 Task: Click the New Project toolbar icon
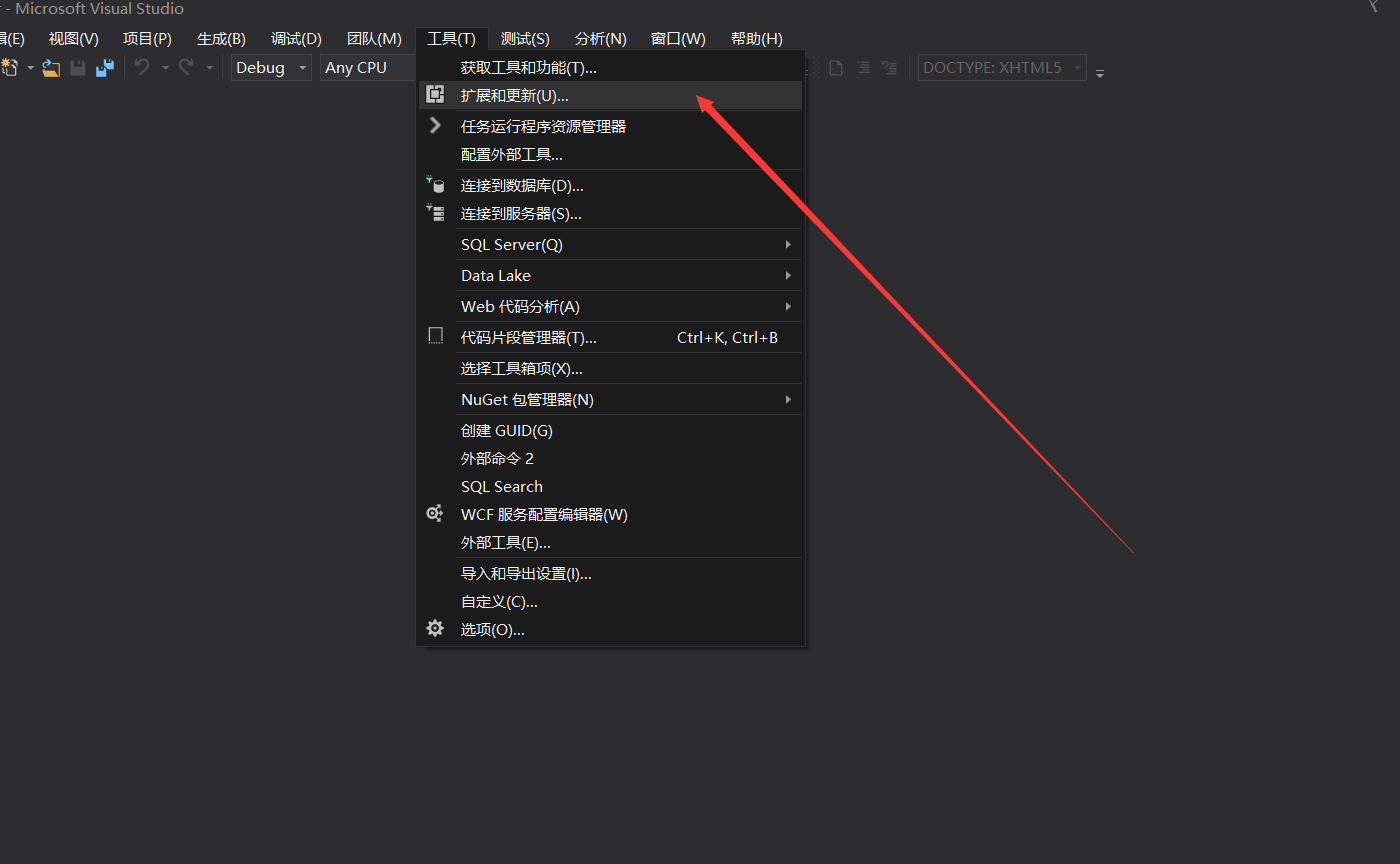(x=10, y=68)
